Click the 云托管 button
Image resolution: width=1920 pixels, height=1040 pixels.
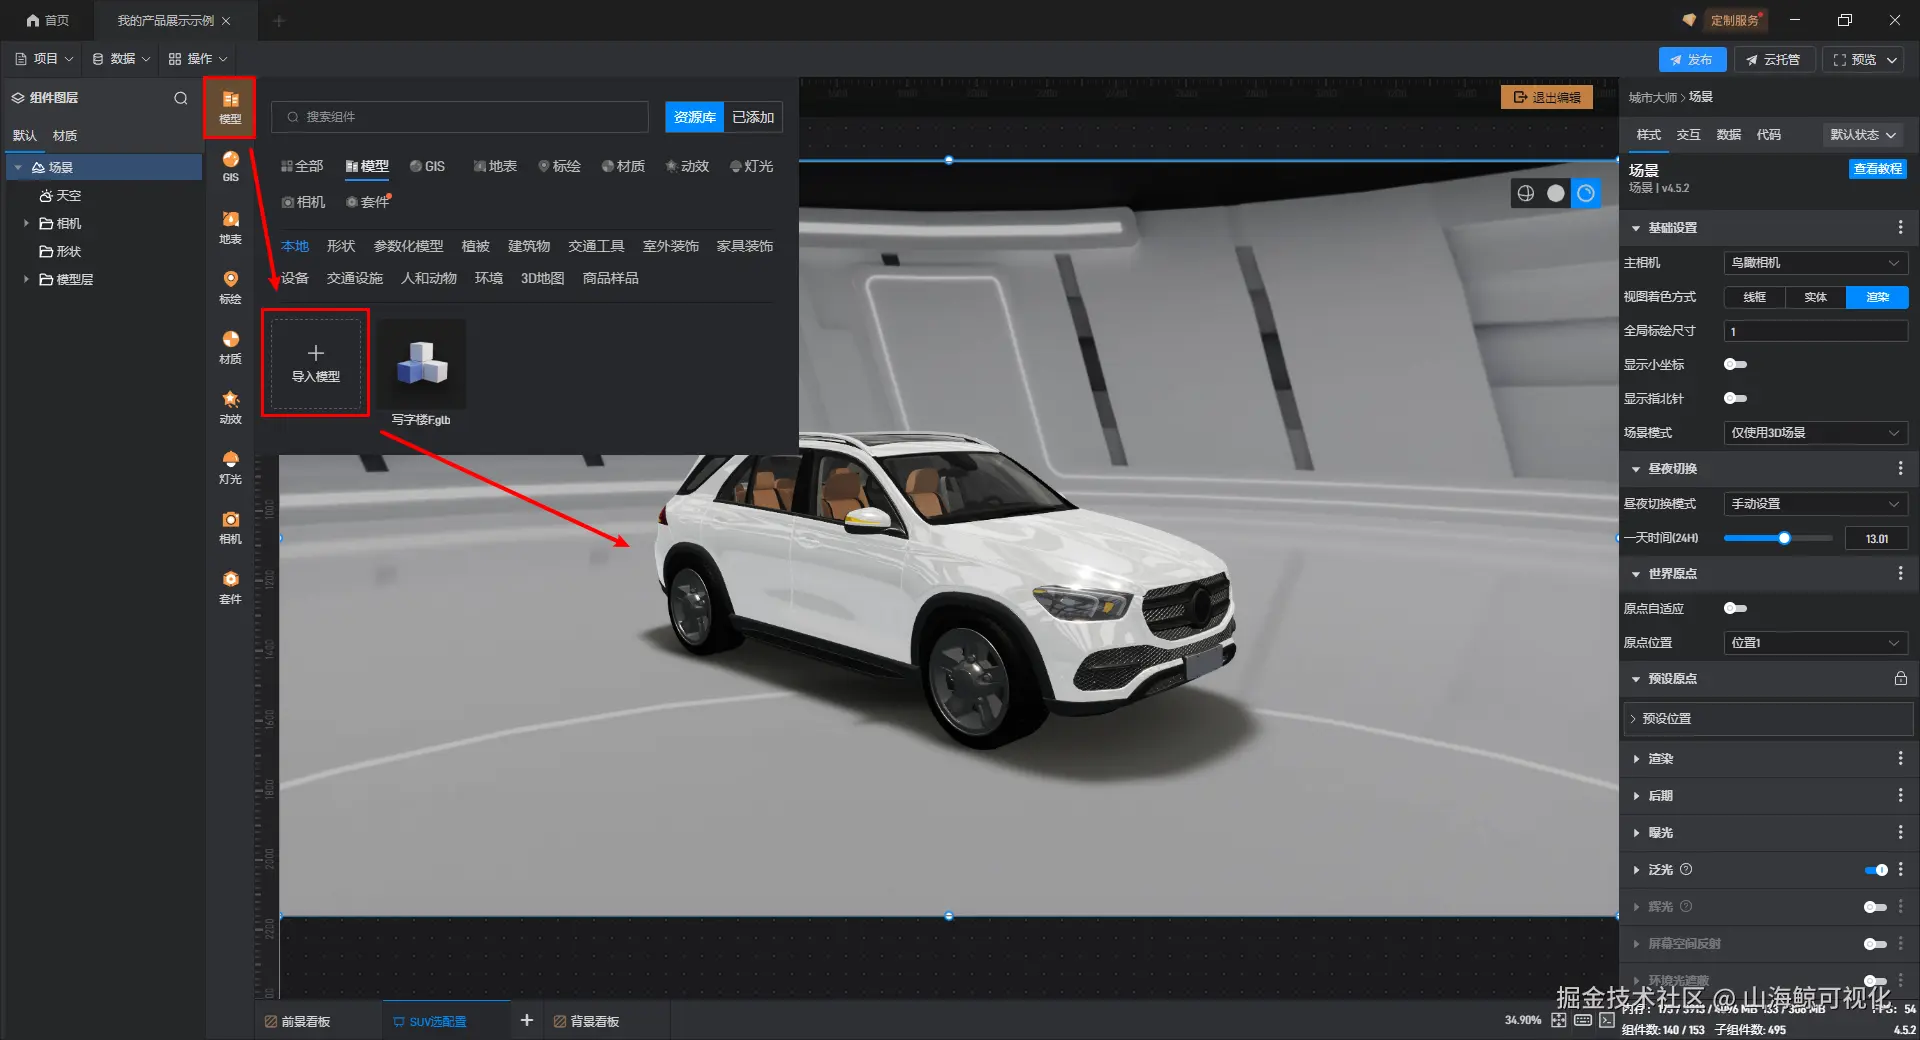(1773, 60)
